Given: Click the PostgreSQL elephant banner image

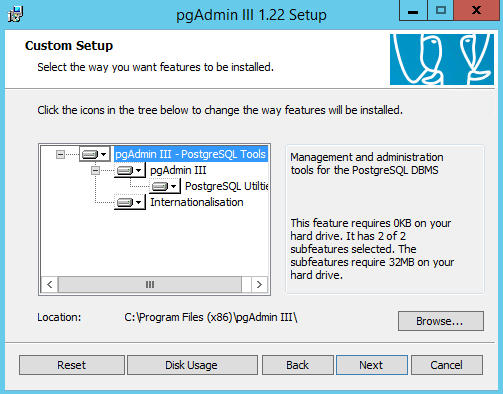Looking at the screenshot, I should tap(442, 59).
